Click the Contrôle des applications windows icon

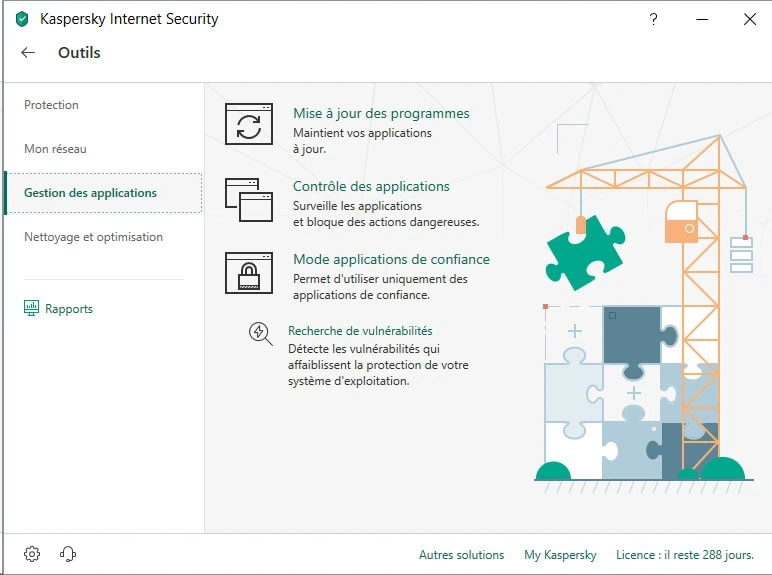248,199
